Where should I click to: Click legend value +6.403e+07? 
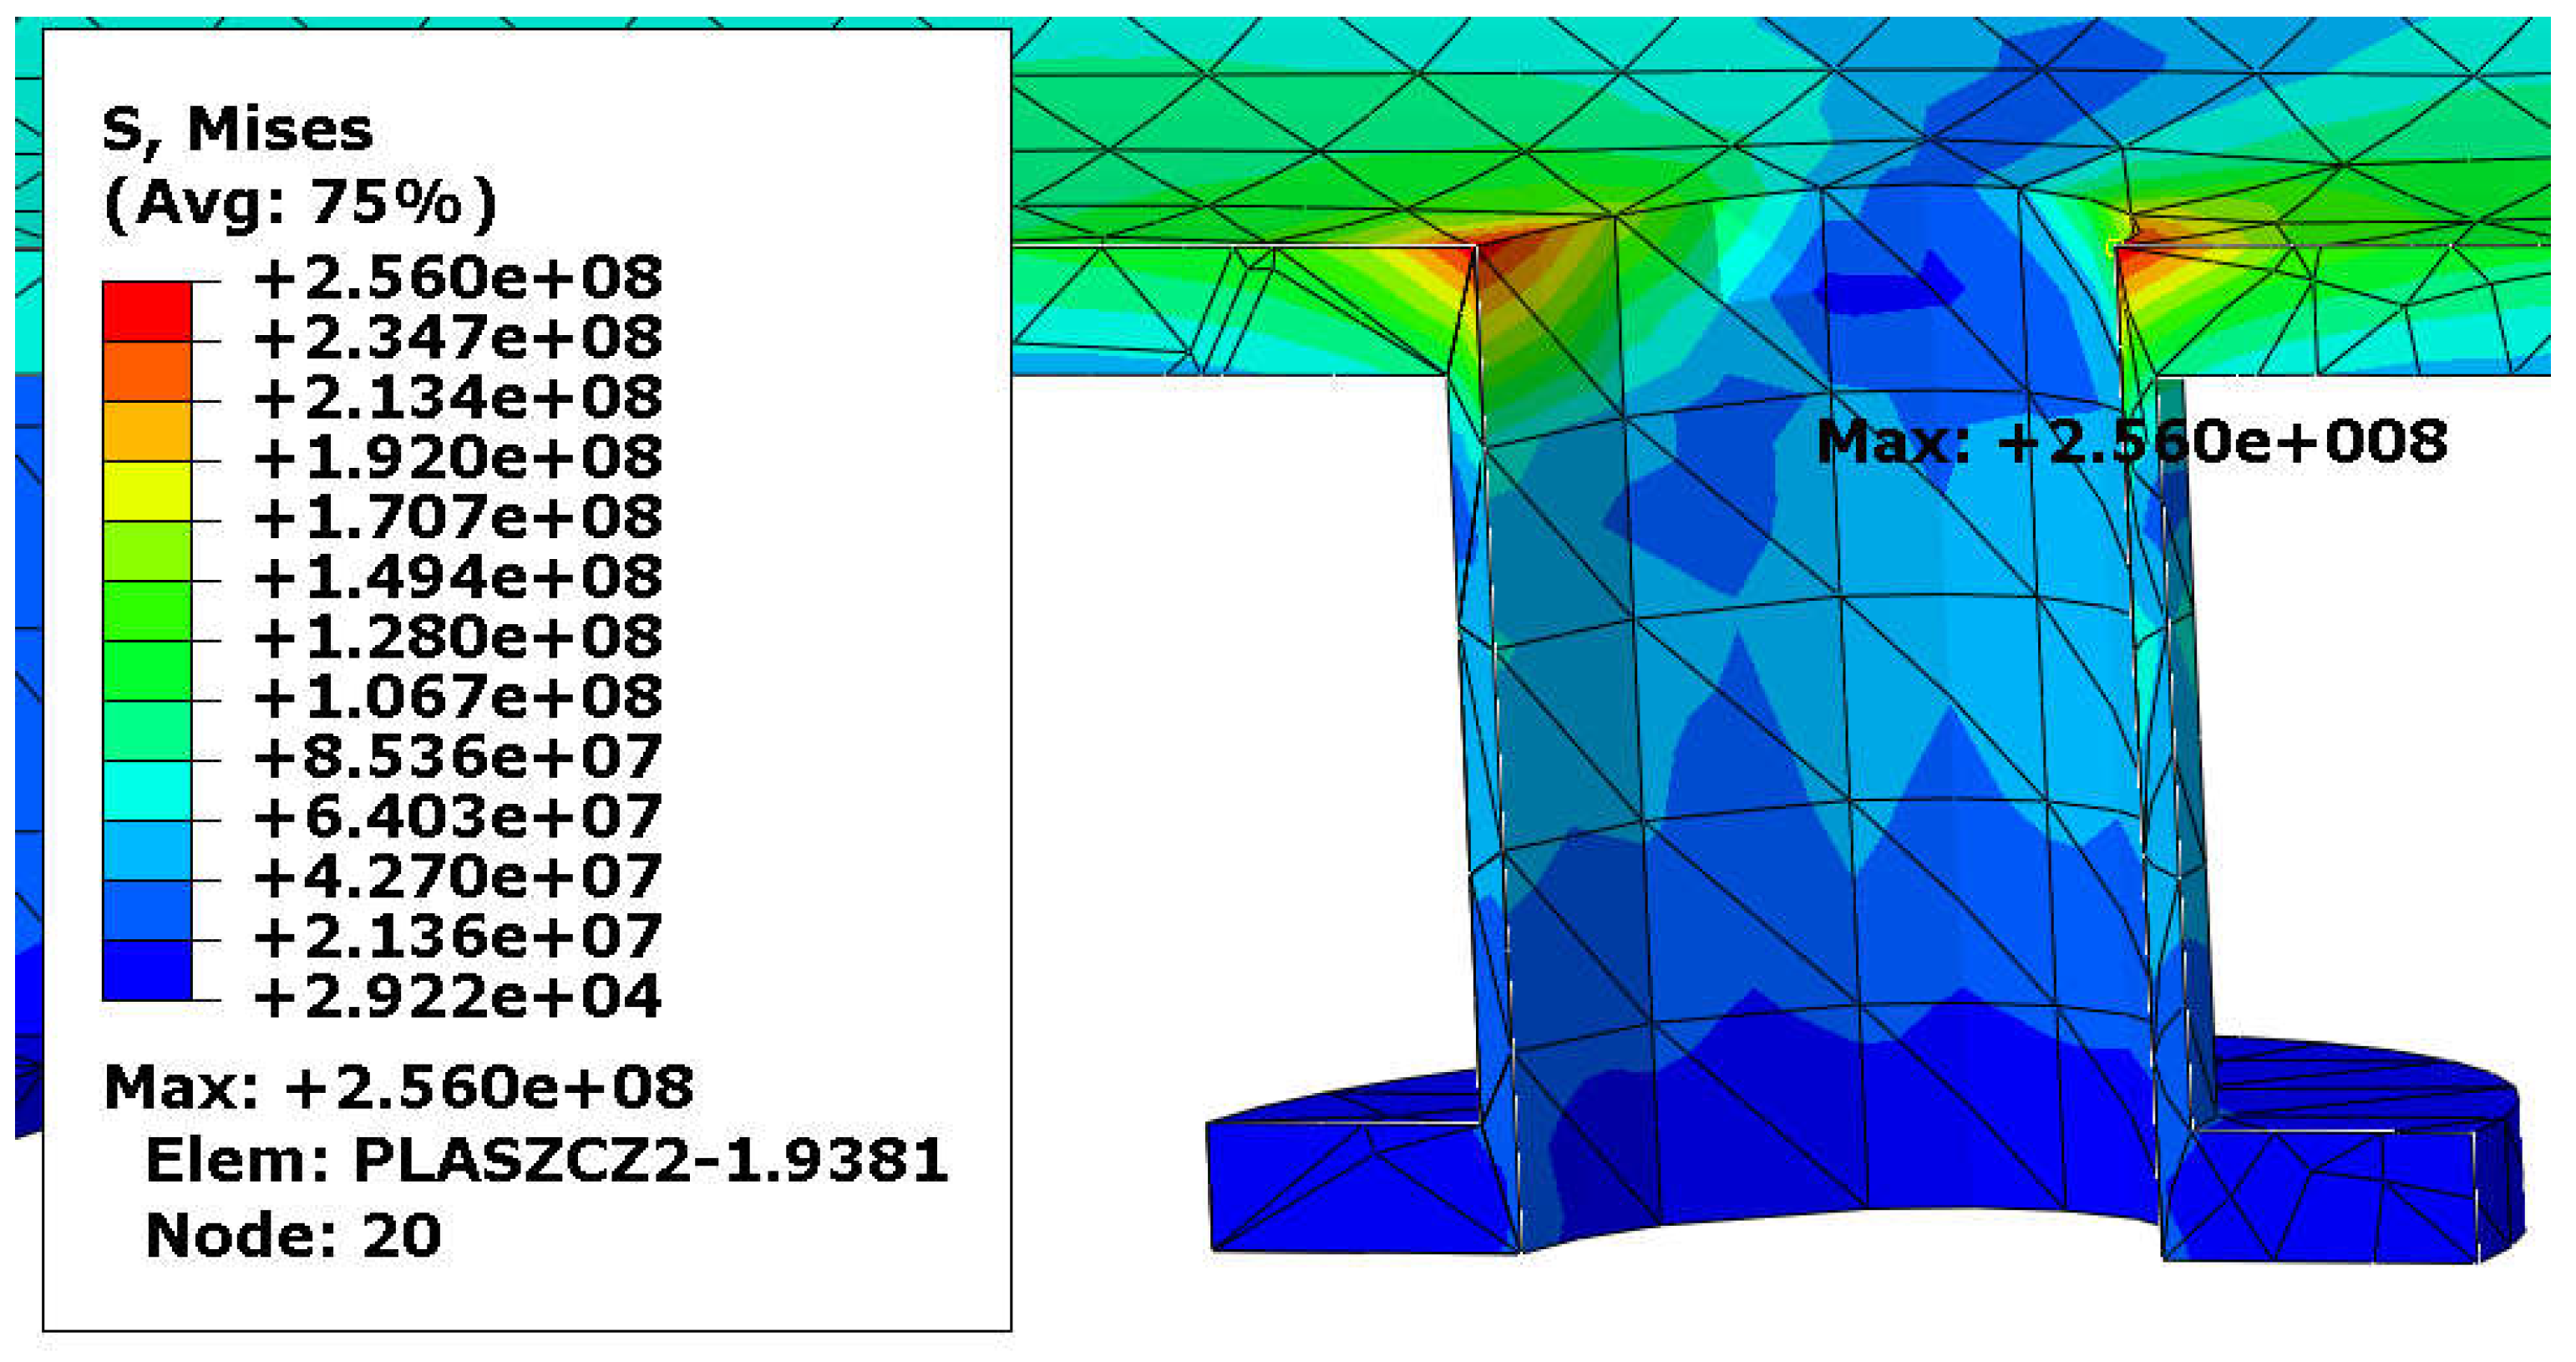coord(458,817)
